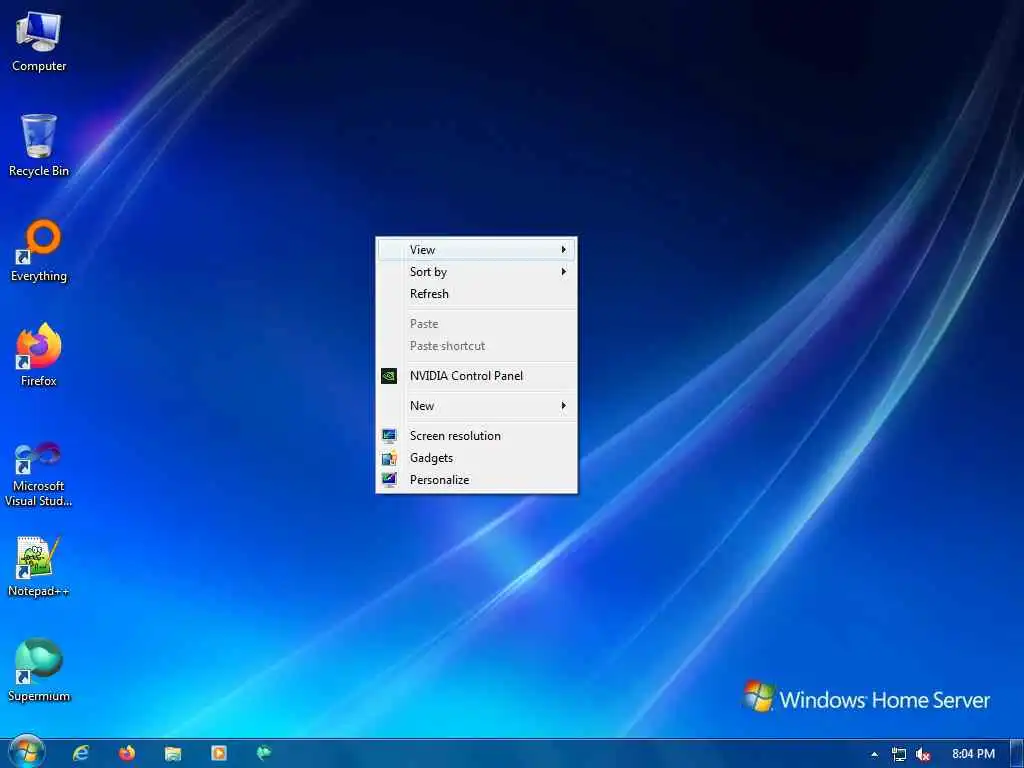
Task: Select the Supermium desktop shortcut
Action: tap(39, 671)
